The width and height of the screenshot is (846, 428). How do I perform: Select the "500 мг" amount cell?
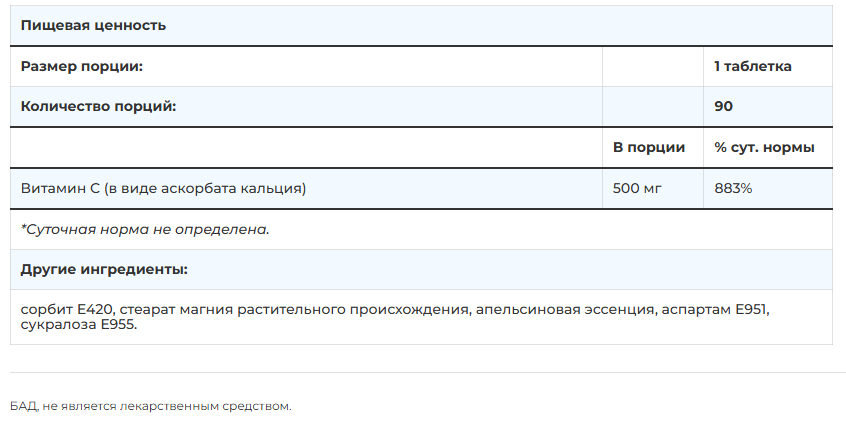[x=638, y=188]
